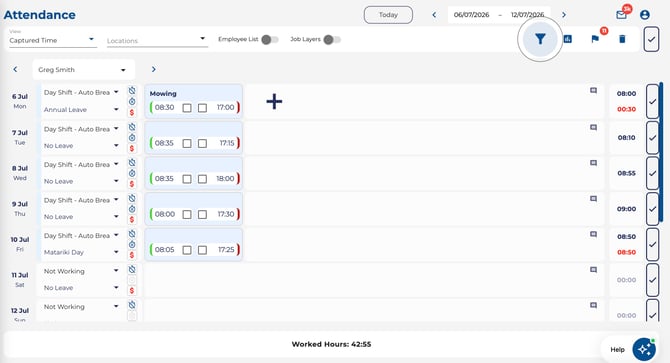Open the filter funnel icon

[540, 39]
